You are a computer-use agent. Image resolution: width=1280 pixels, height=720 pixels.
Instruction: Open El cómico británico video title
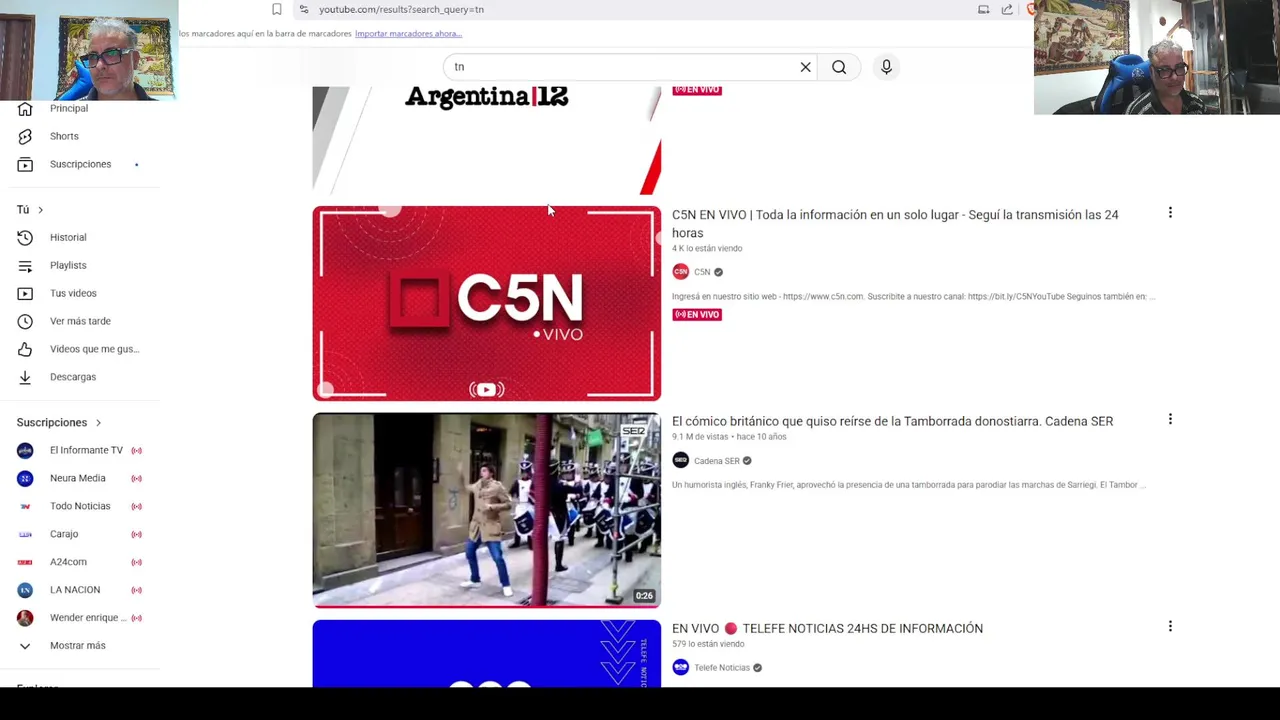point(892,421)
